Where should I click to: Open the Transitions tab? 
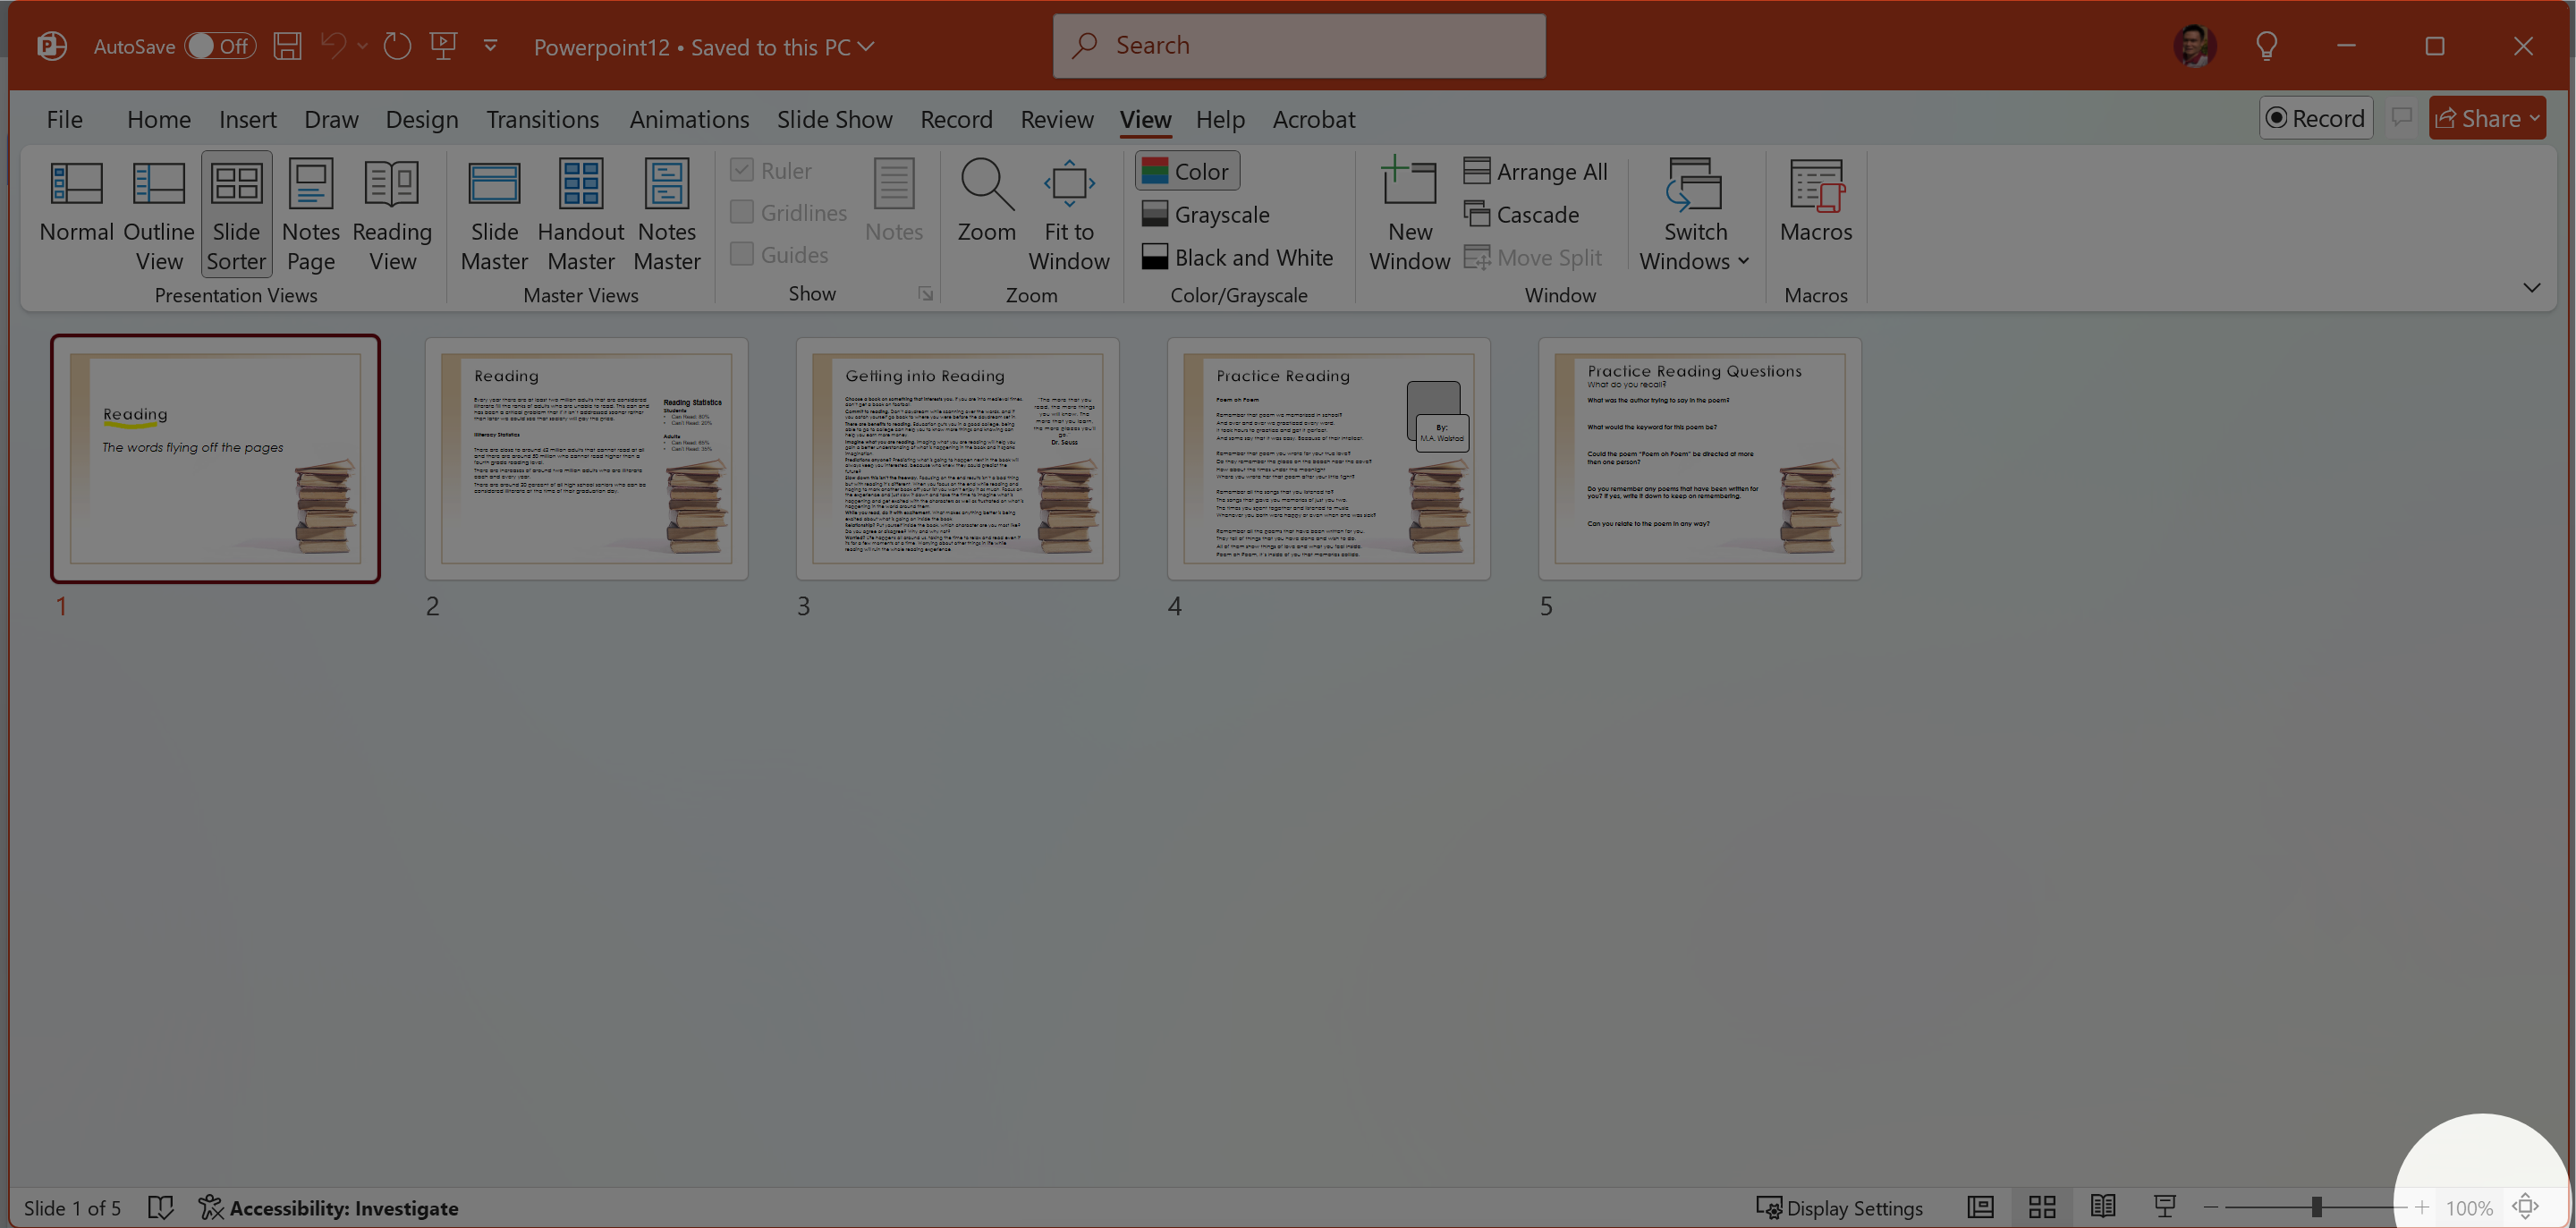coord(542,119)
